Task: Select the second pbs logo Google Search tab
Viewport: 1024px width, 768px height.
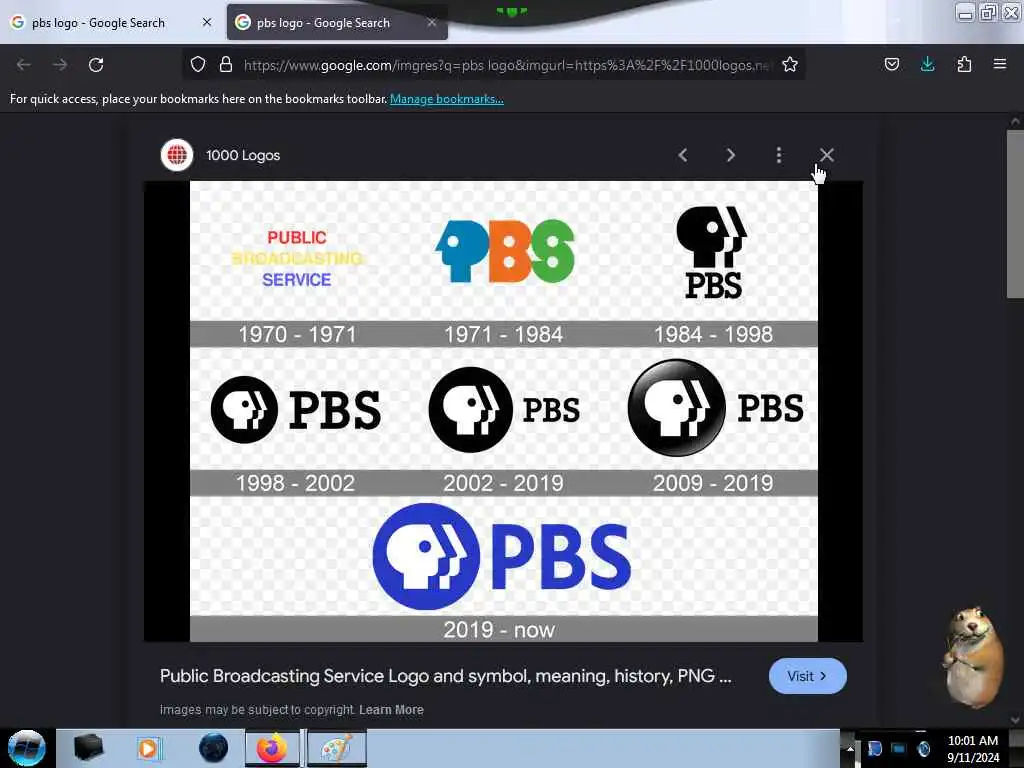Action: (337, 23)
